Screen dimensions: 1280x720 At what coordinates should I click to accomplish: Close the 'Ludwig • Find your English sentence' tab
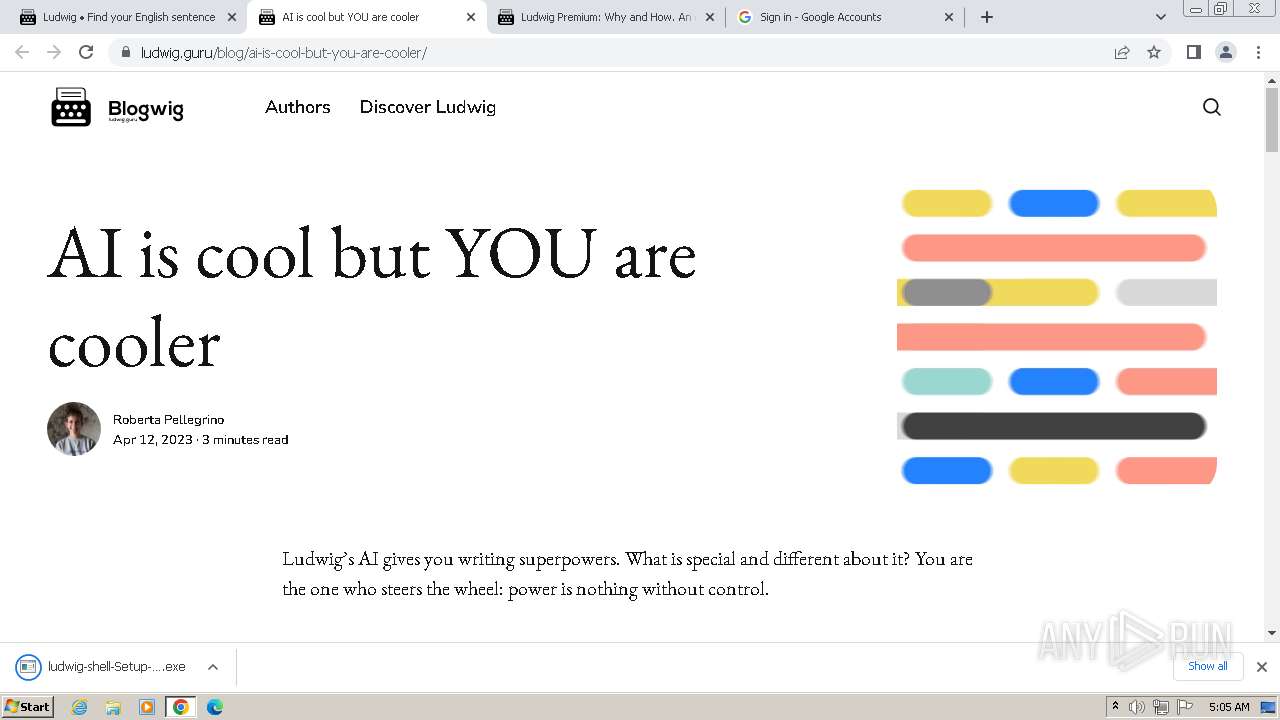click(x=232, y=17)
